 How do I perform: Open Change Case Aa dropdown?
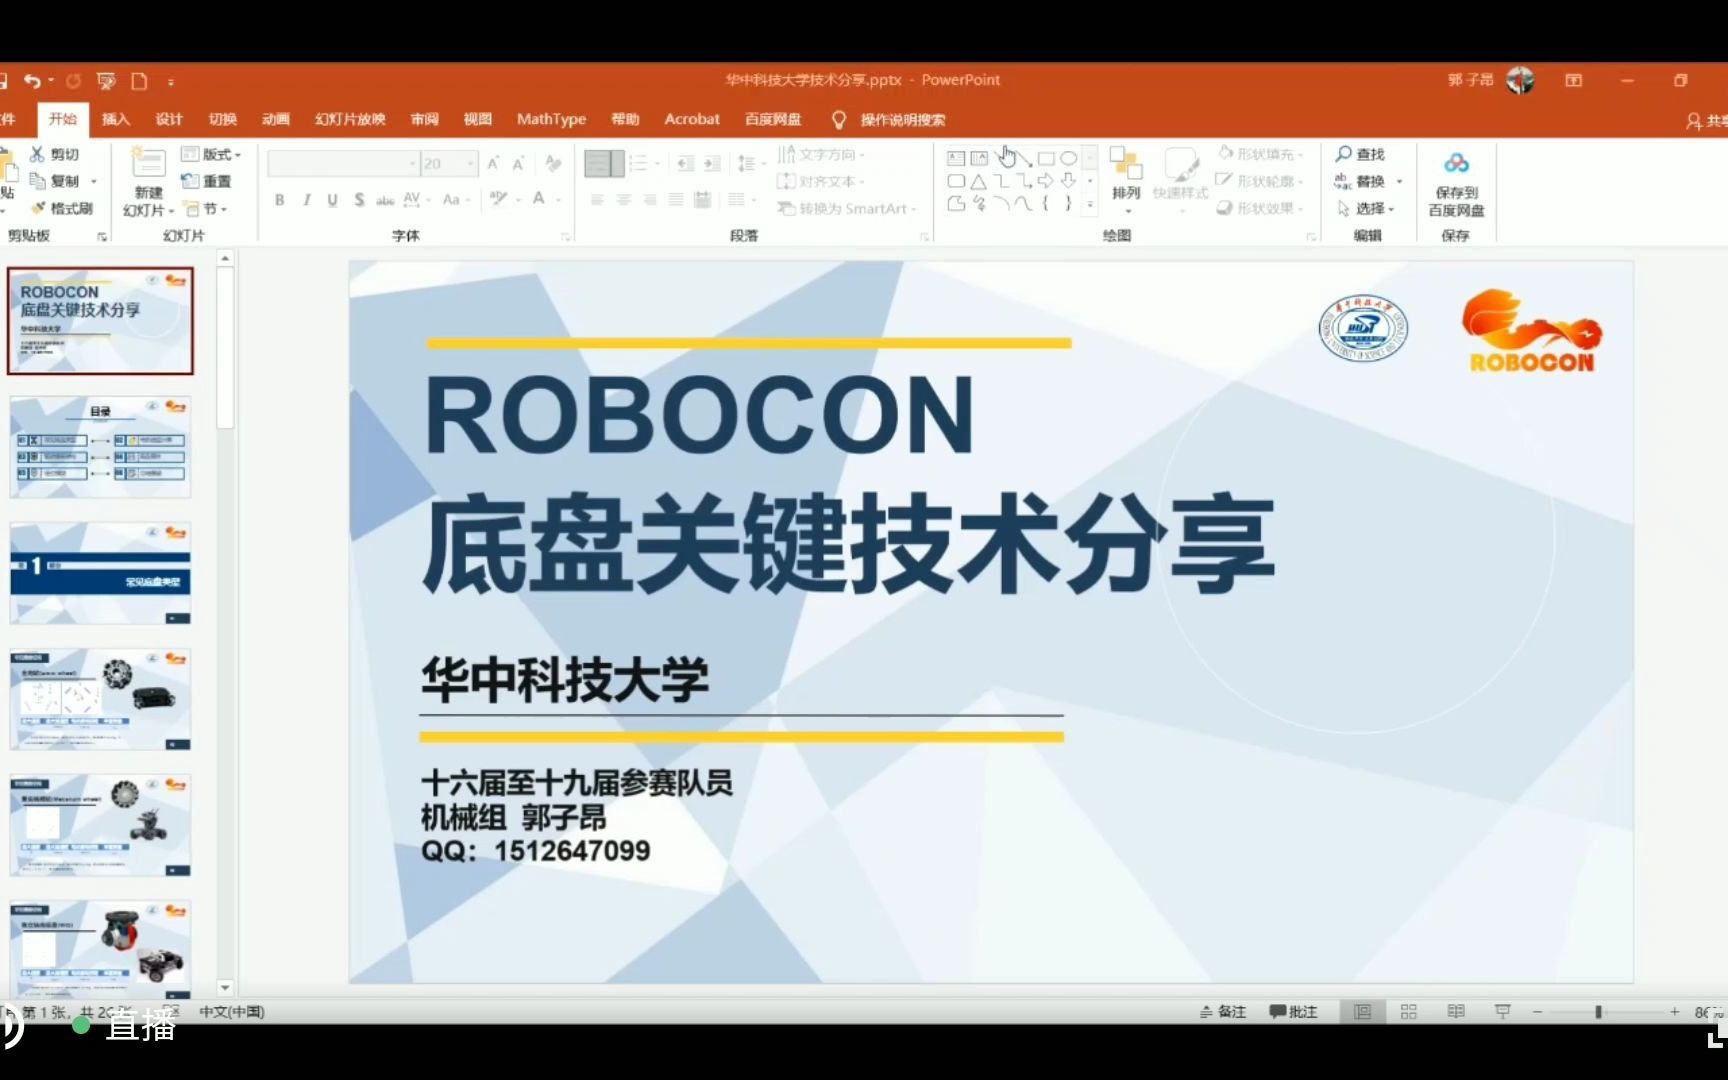tap(455, 200)
